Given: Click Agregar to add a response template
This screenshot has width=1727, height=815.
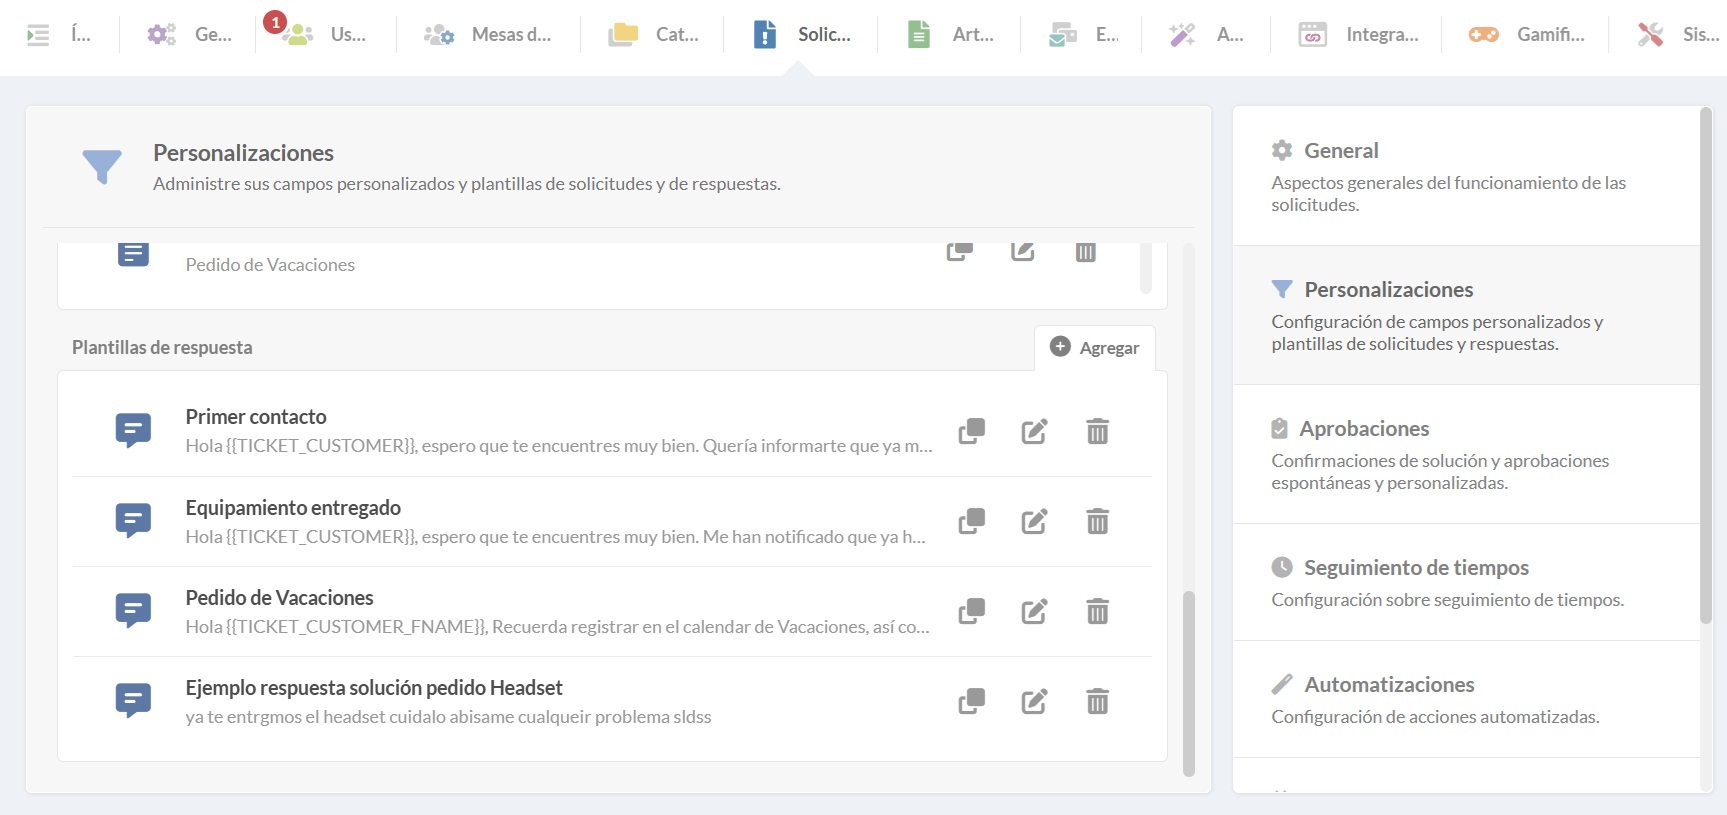Looking at the screenshot, I should pyautogui.click(x=1095, y=347).
